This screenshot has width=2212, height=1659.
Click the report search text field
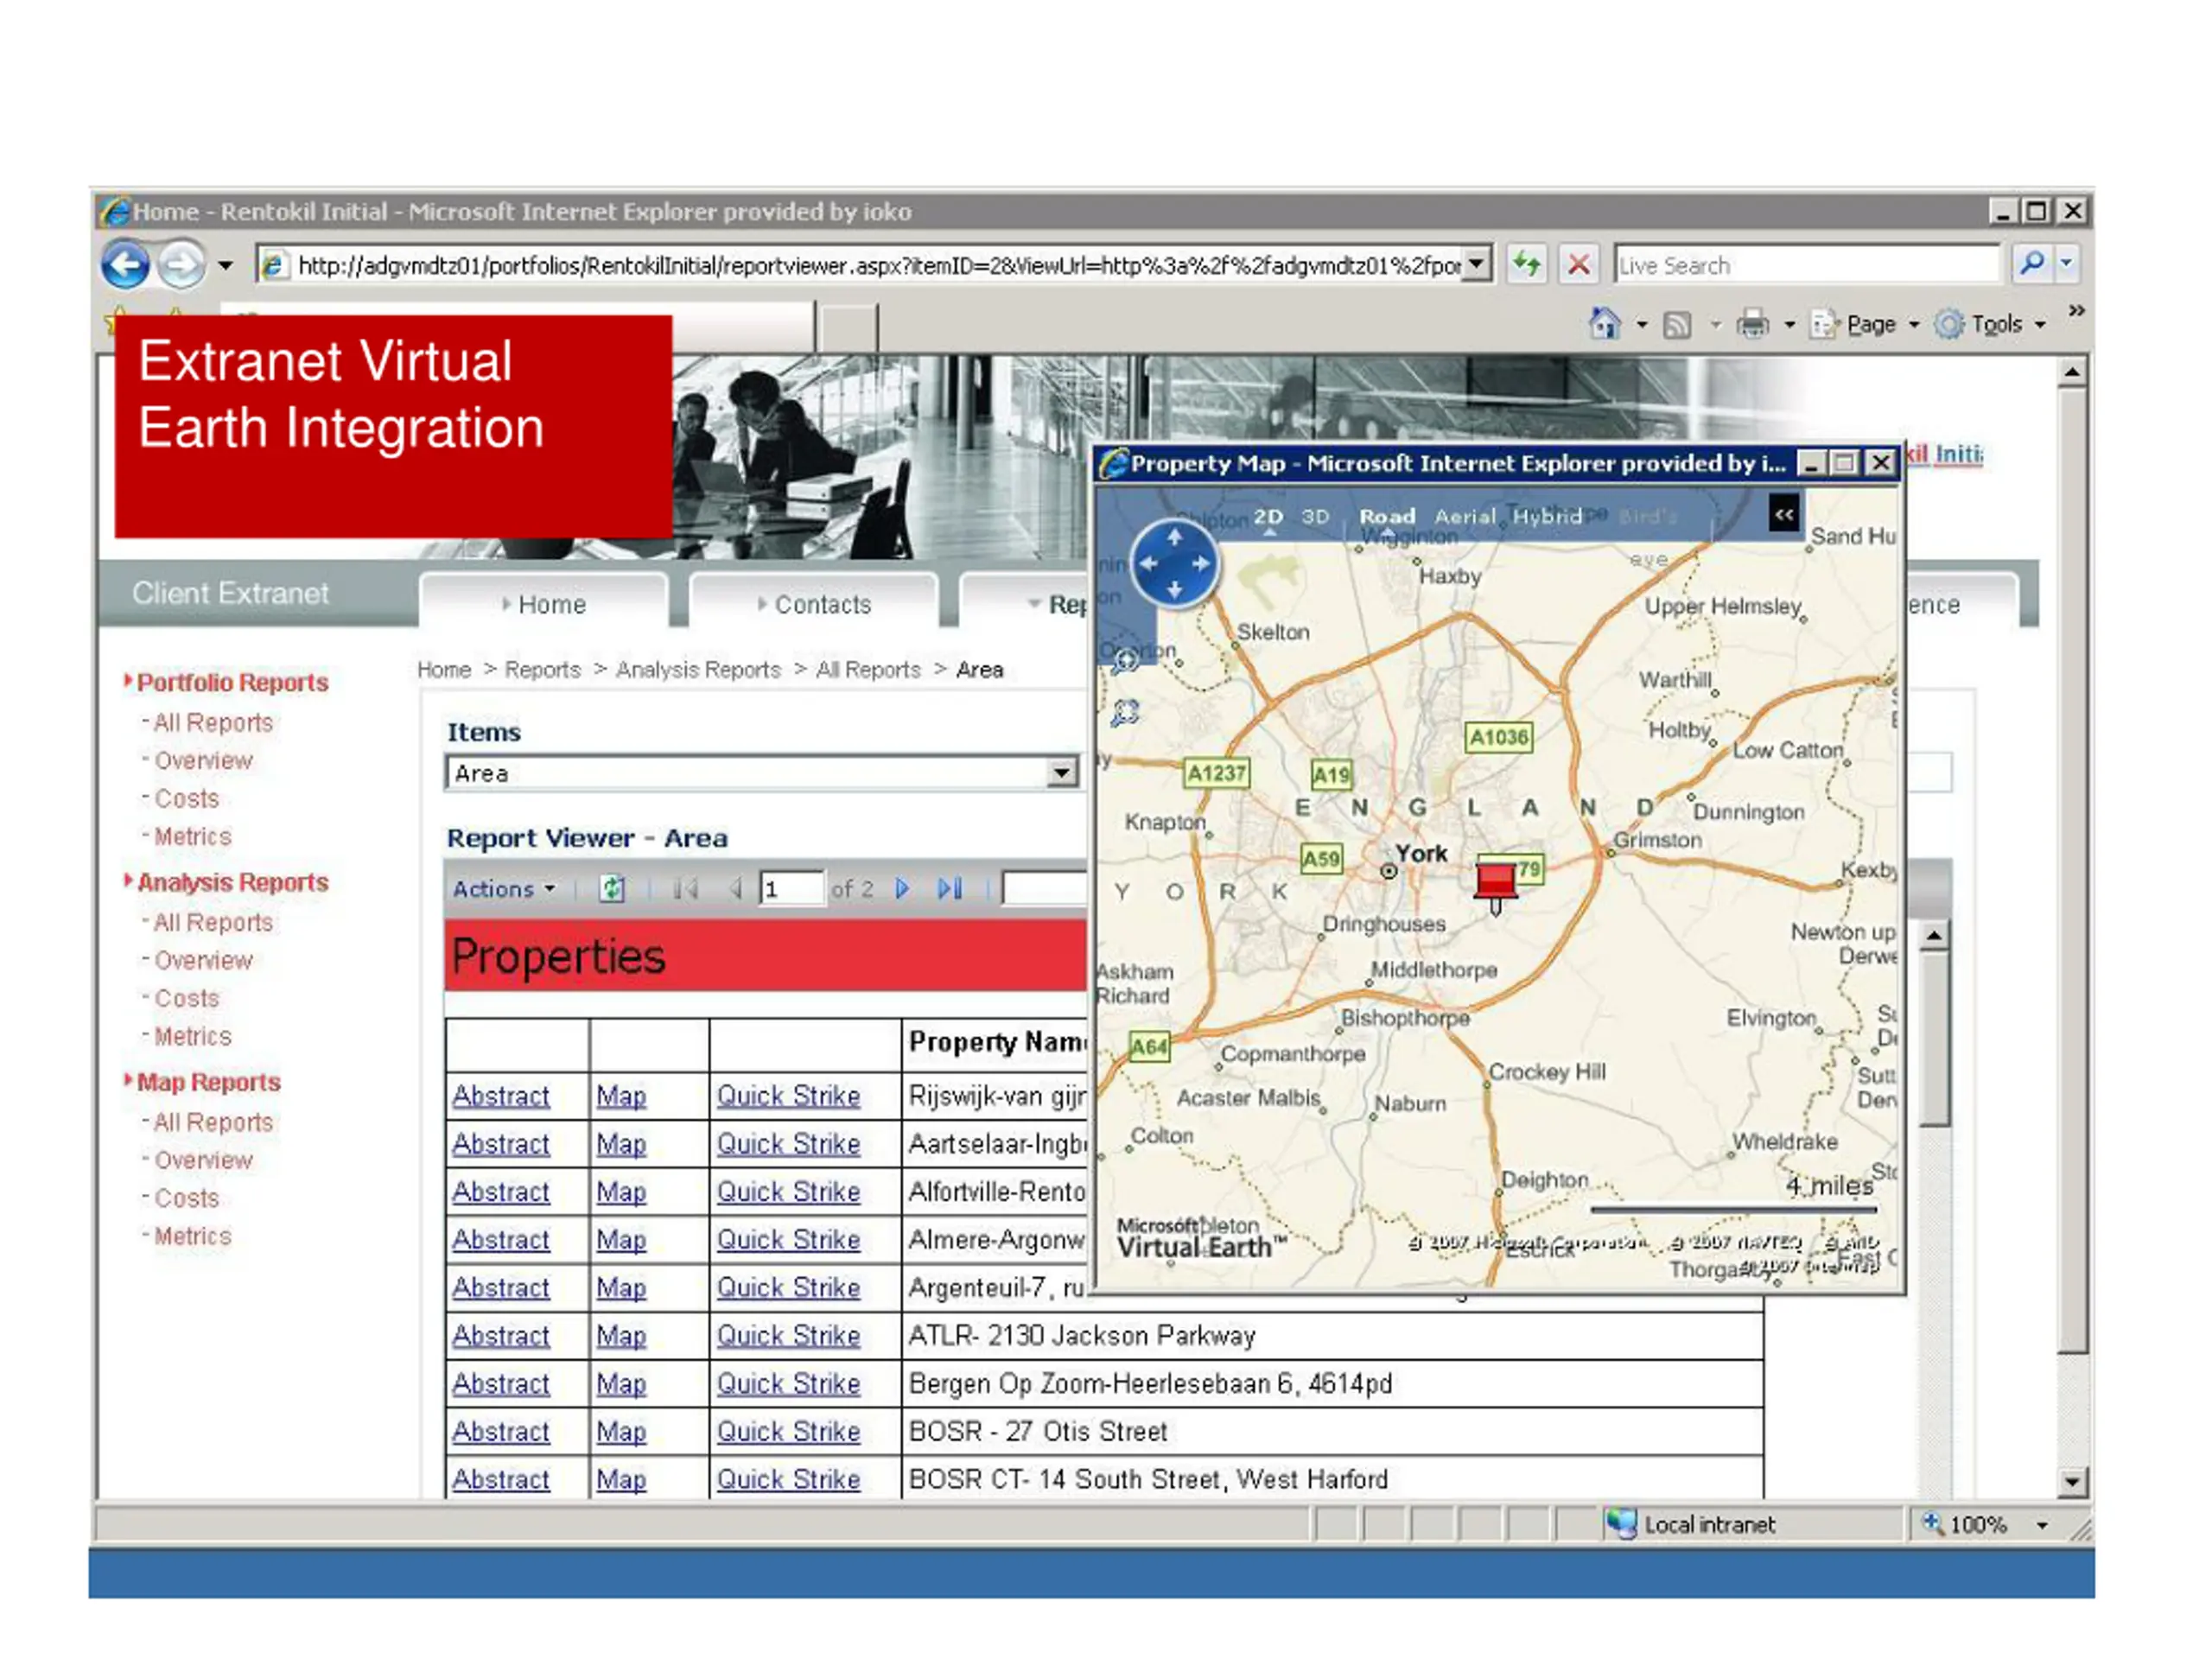point(1044,888)
